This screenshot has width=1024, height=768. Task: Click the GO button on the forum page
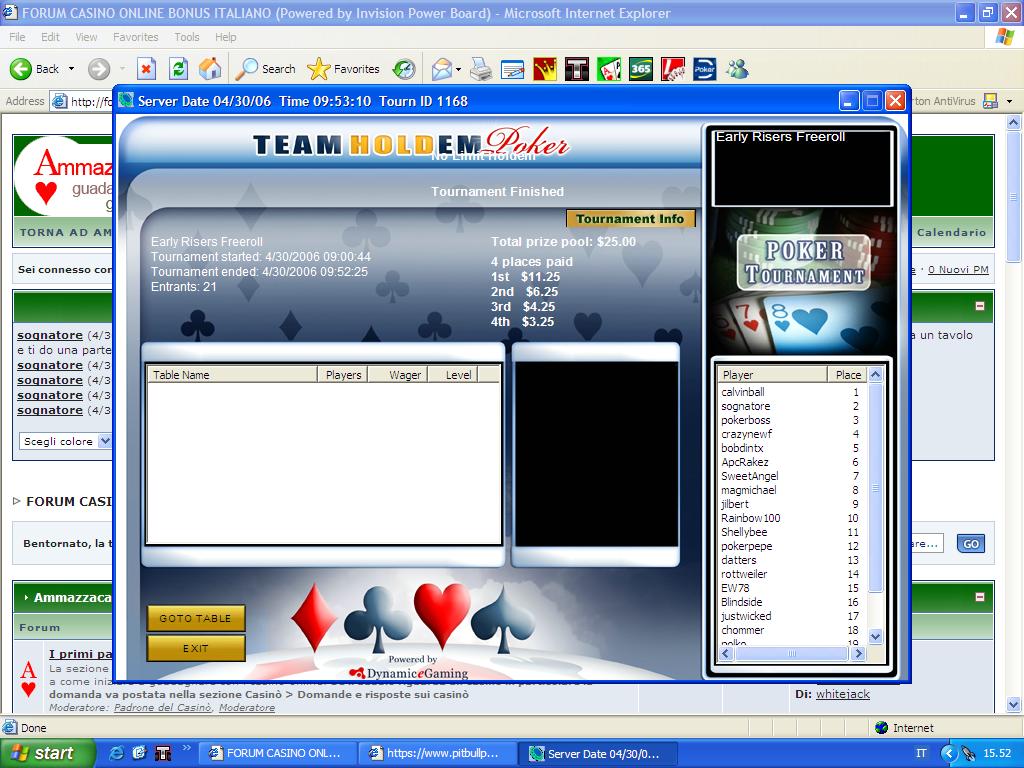(971, 543)
